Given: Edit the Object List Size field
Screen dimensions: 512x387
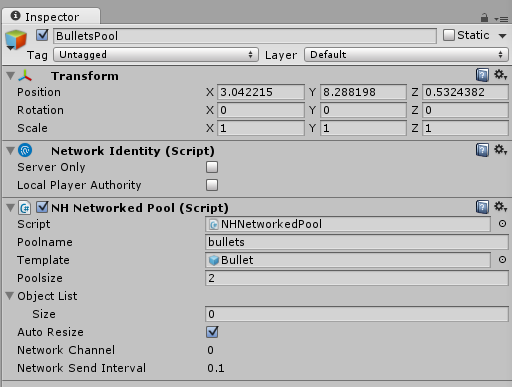Looking at the screenshot, I should (x=357, y=314).
